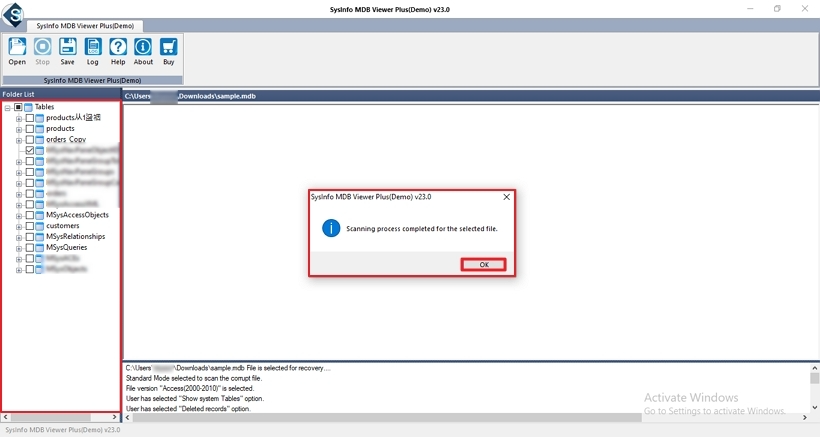
Task: Open a file with the Open icon
Action: [x=17, y=51]
